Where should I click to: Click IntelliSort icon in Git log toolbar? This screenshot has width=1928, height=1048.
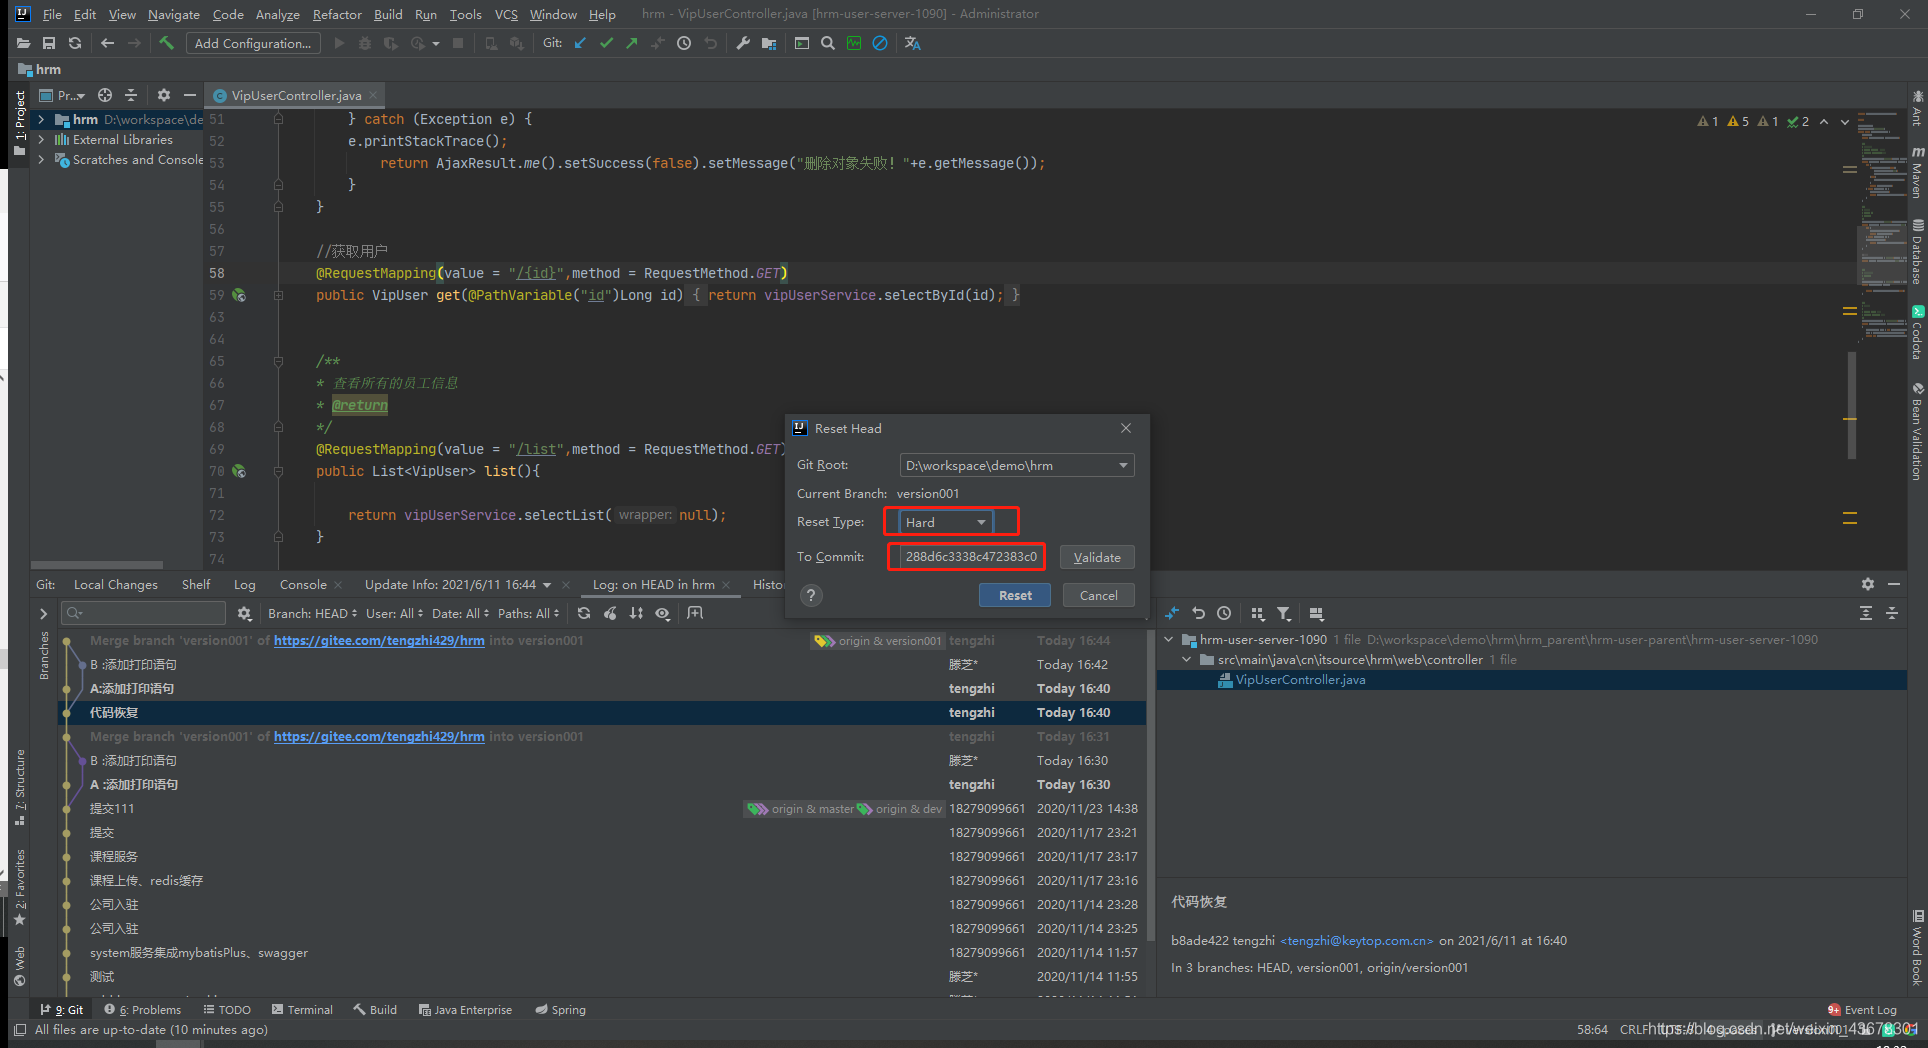click(x=636, y=613)
